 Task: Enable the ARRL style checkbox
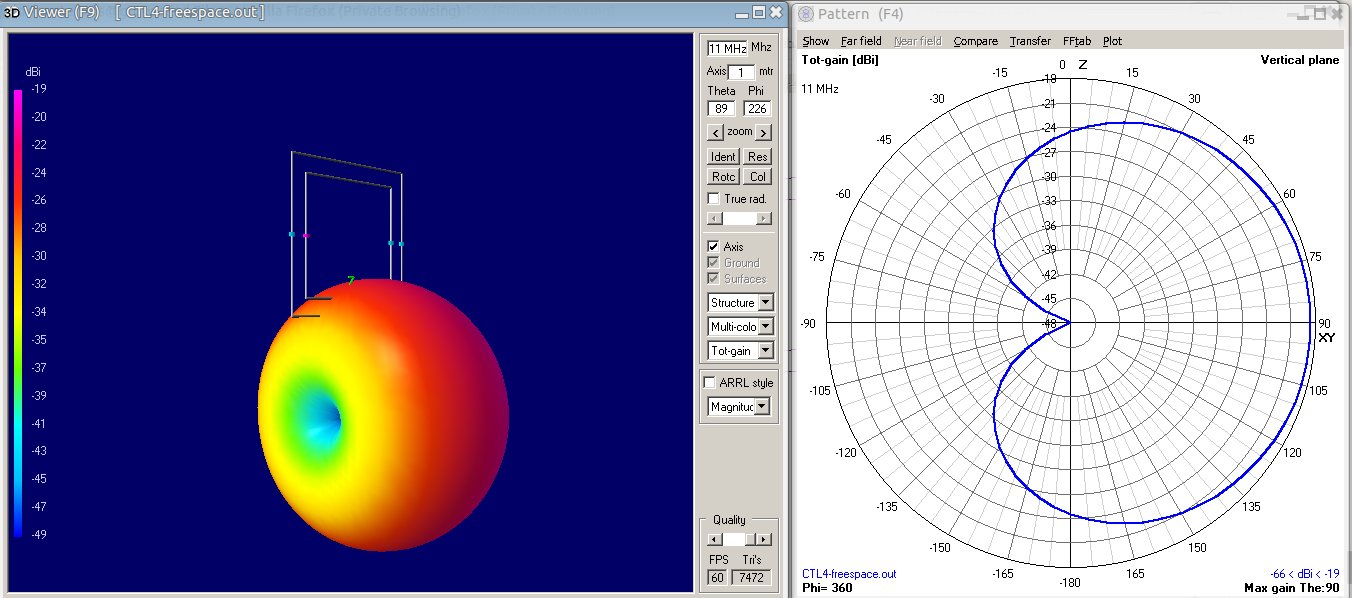click(712, 381)
